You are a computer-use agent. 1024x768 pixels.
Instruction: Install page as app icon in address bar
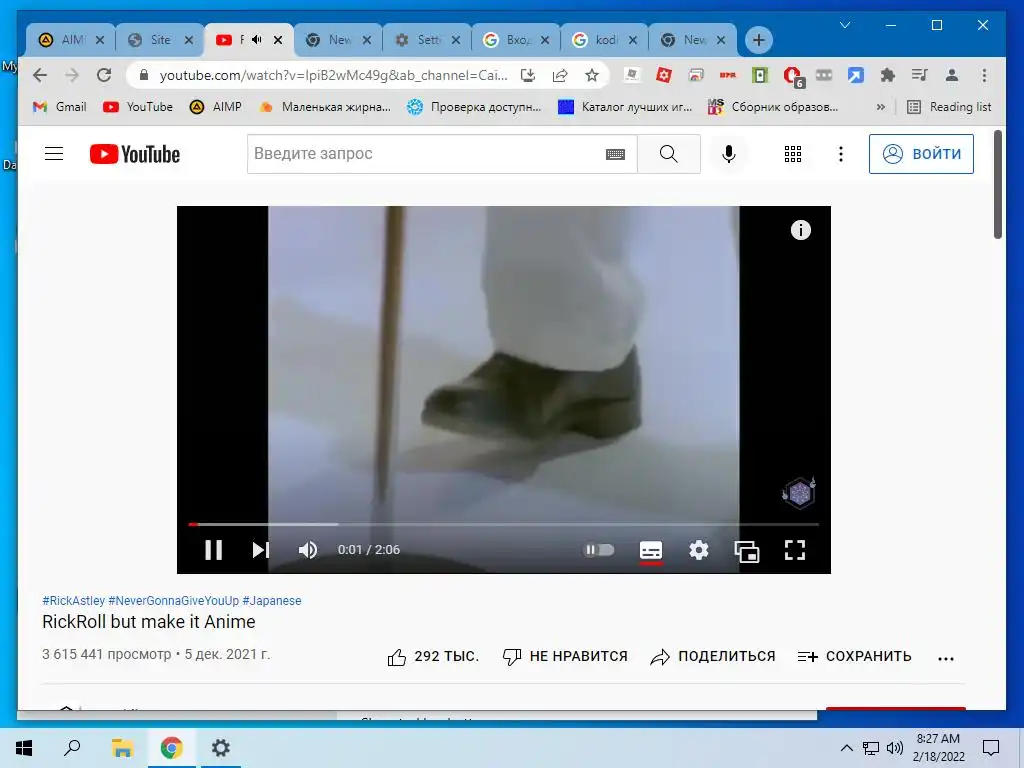pyautogui.click(x=528, y=75)
